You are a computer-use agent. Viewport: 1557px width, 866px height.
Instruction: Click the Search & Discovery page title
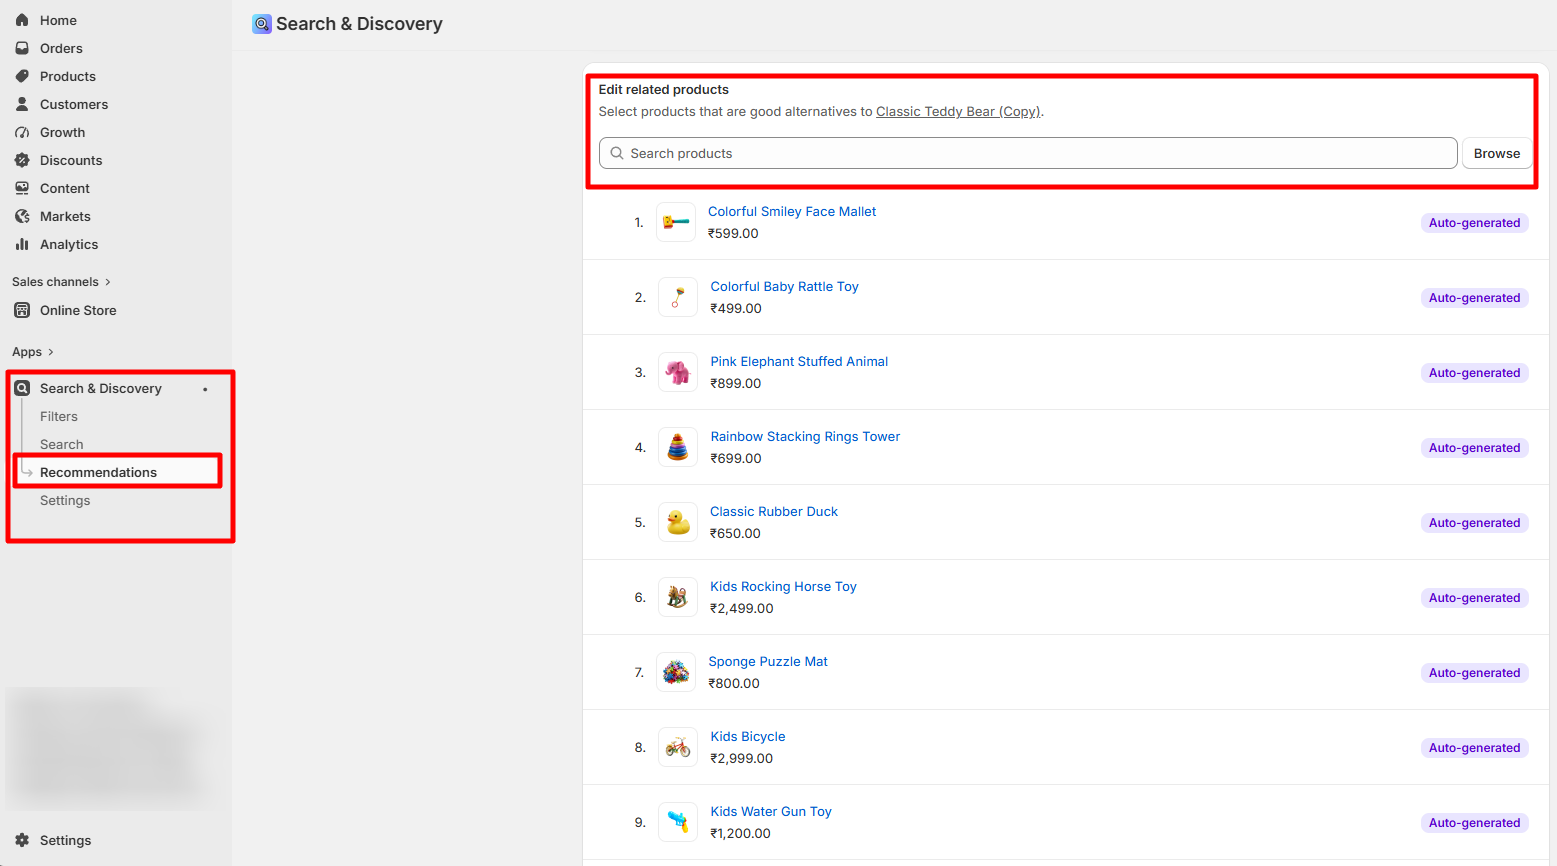pyautogui.click(x=359, y=24)
